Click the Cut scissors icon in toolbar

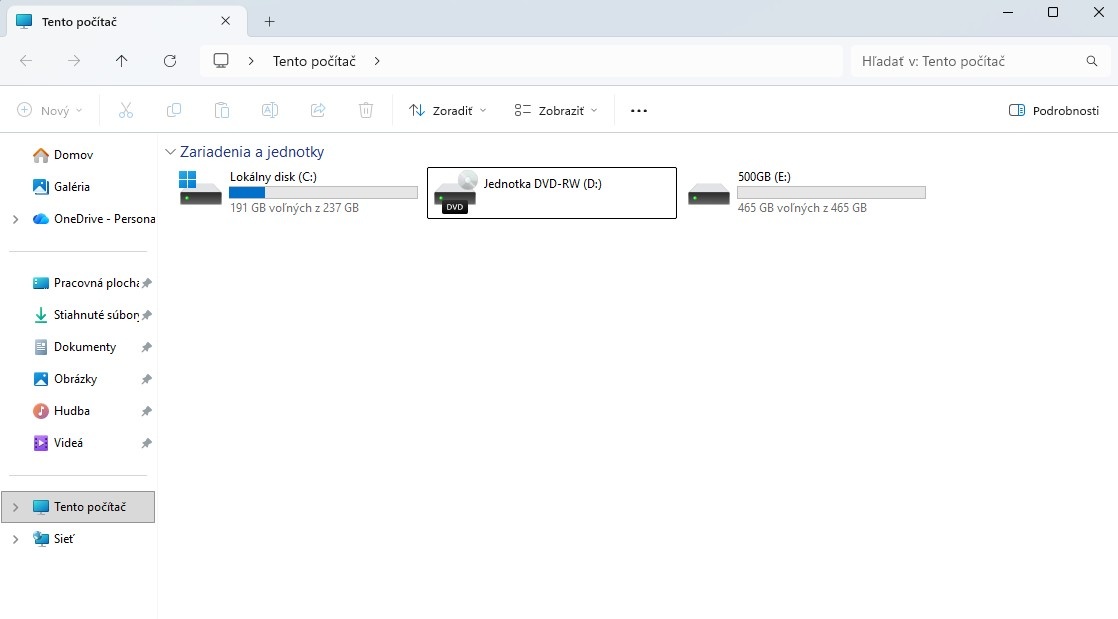click(126, 111)
